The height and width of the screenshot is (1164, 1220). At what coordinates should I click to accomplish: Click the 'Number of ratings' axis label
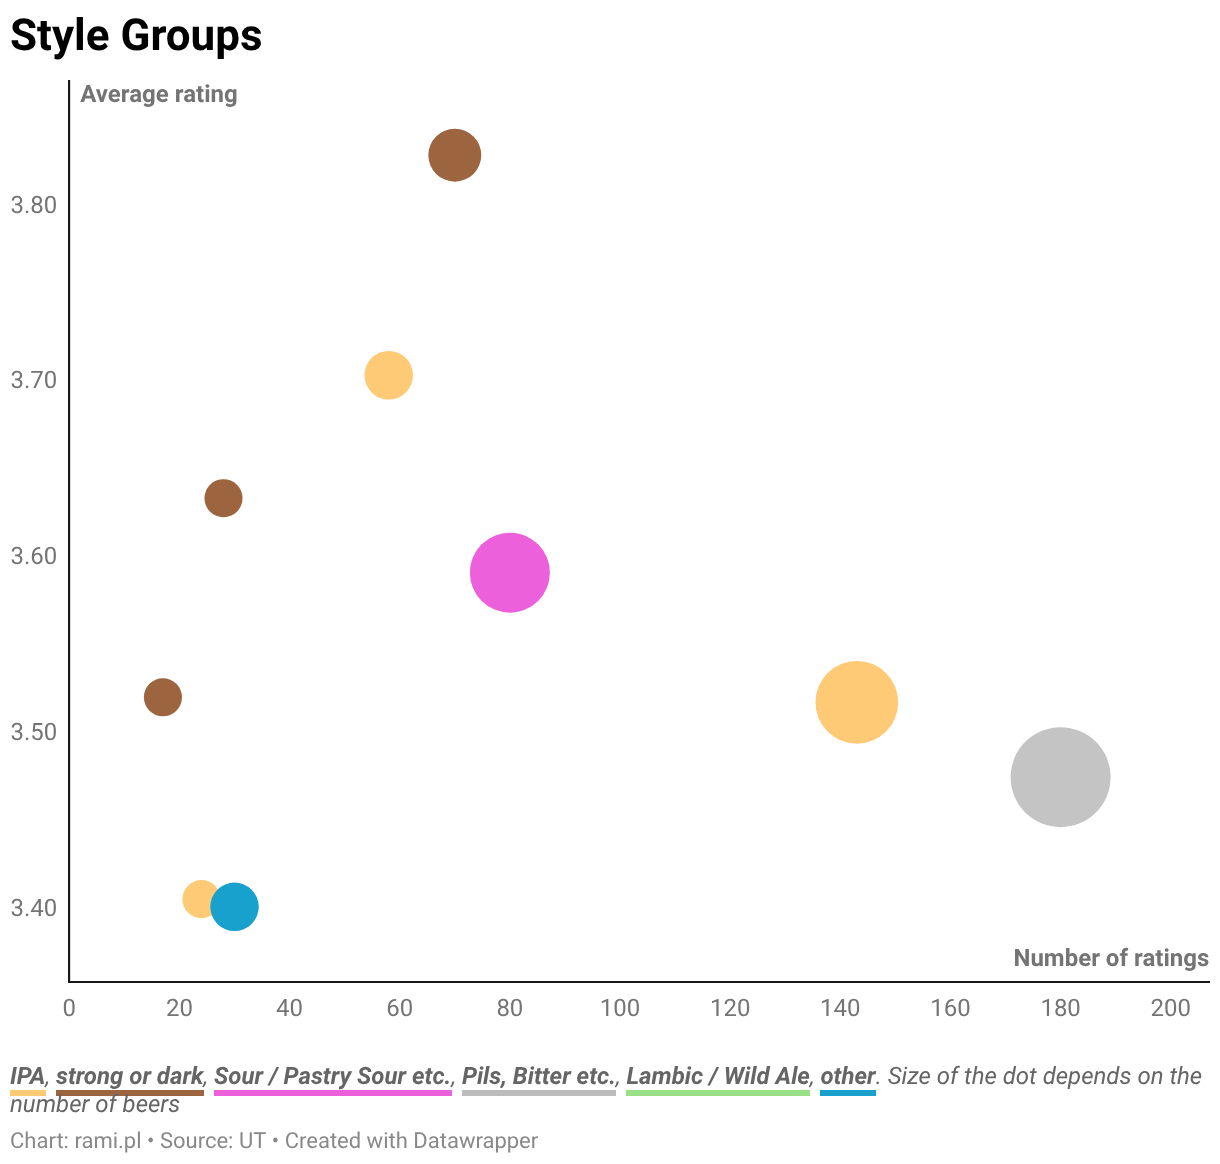pyautogui.click(x=1111, y=958)
